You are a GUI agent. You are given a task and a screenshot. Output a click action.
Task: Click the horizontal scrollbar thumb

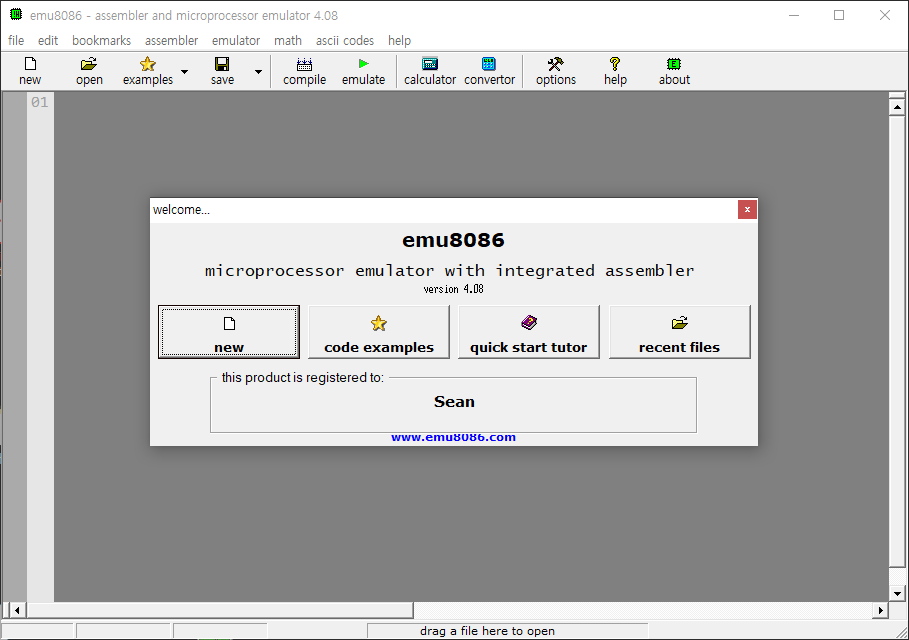tap(219, 610)
